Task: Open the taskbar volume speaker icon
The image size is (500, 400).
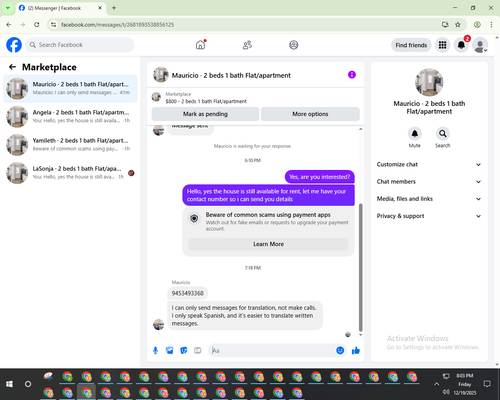Action: click(446, 392)
